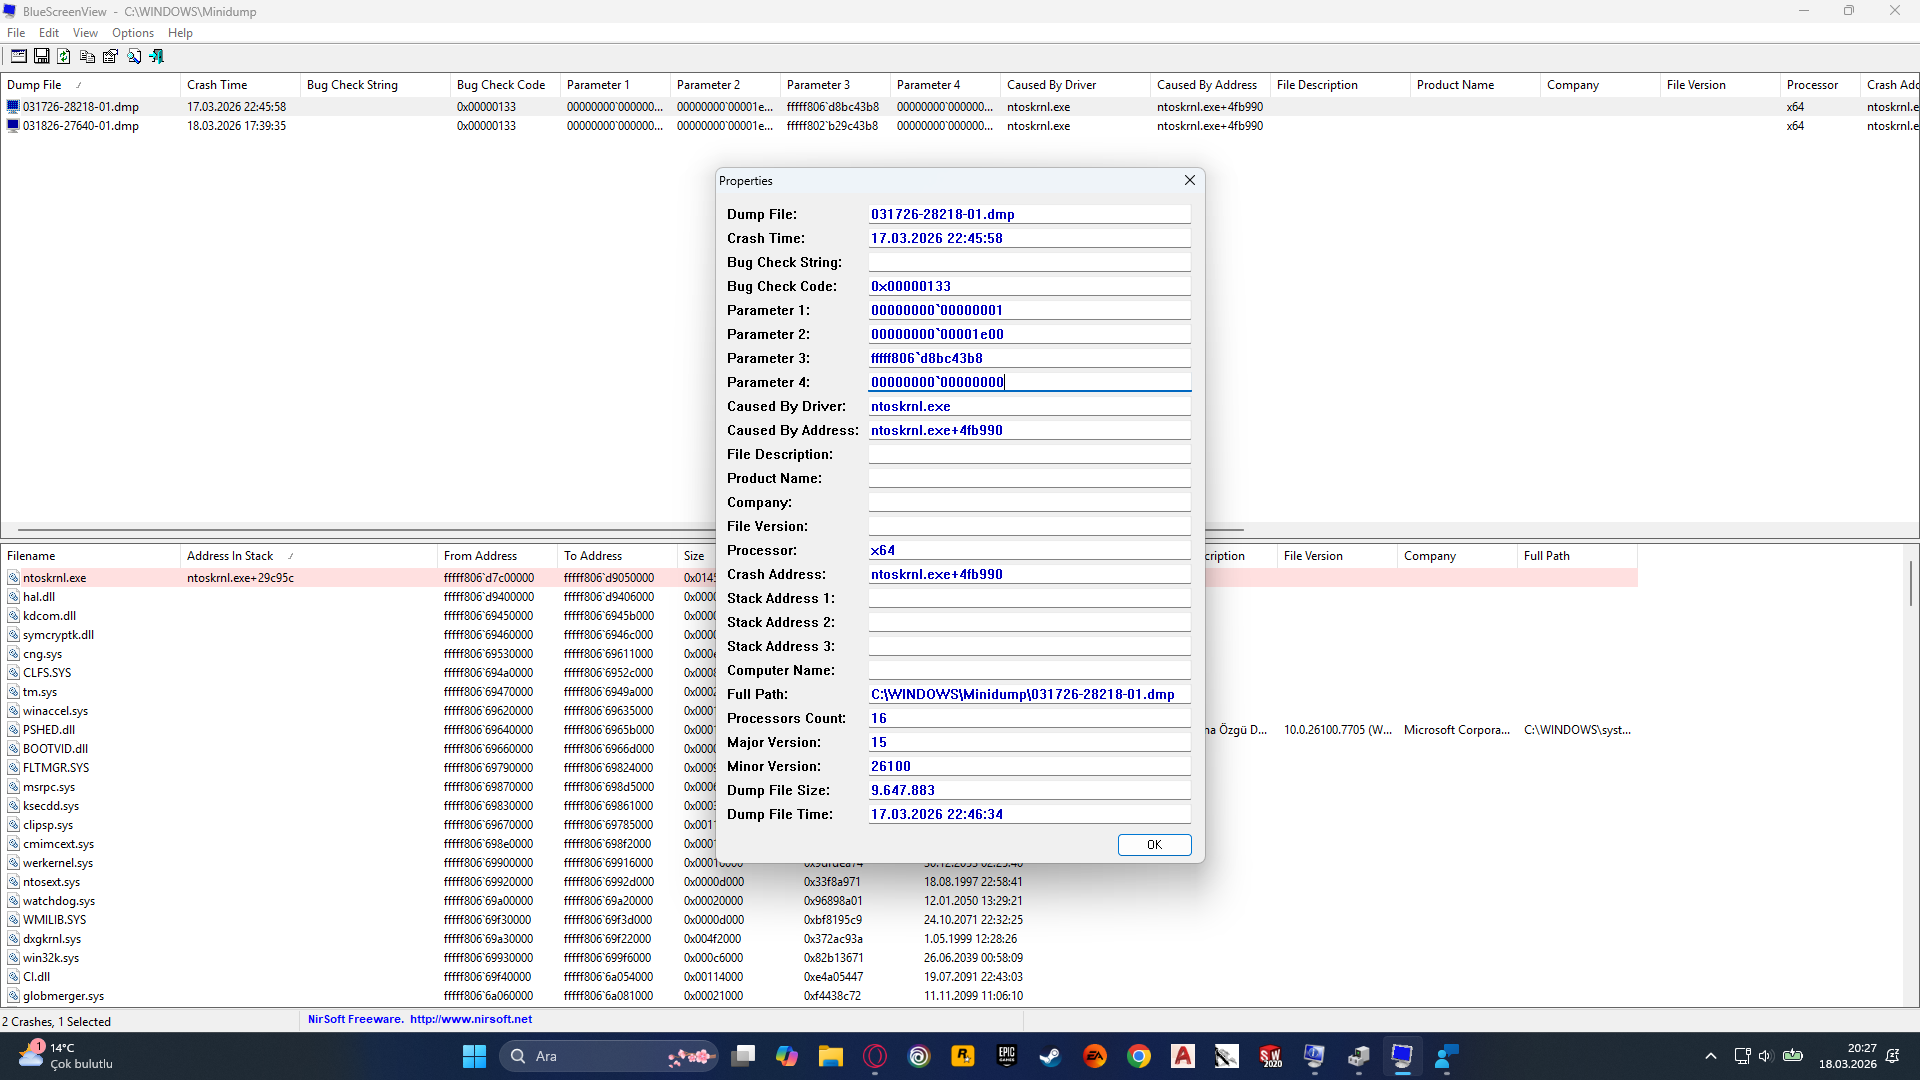Image resolution: width=1920 pixels, height=1080 pixels.
Task: Click the Bug Check Code field in Properties
Action: (1029, 286)
